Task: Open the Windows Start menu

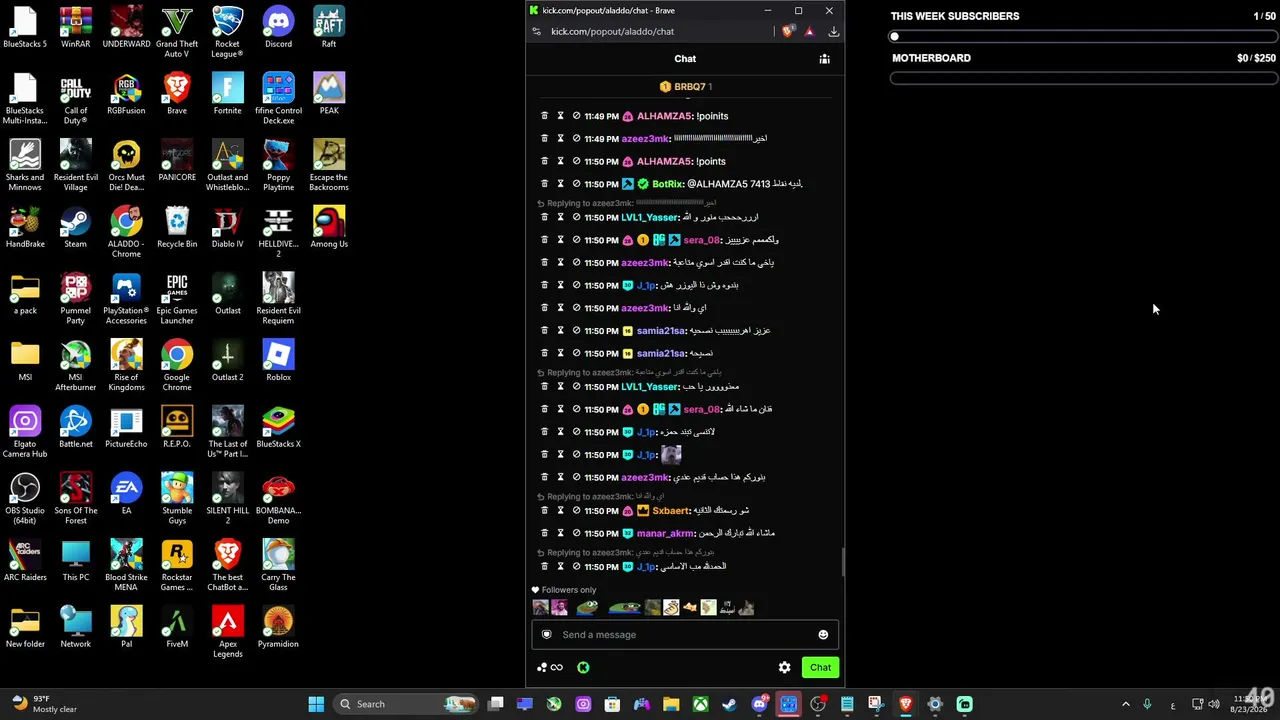Action: click(316, 704)
